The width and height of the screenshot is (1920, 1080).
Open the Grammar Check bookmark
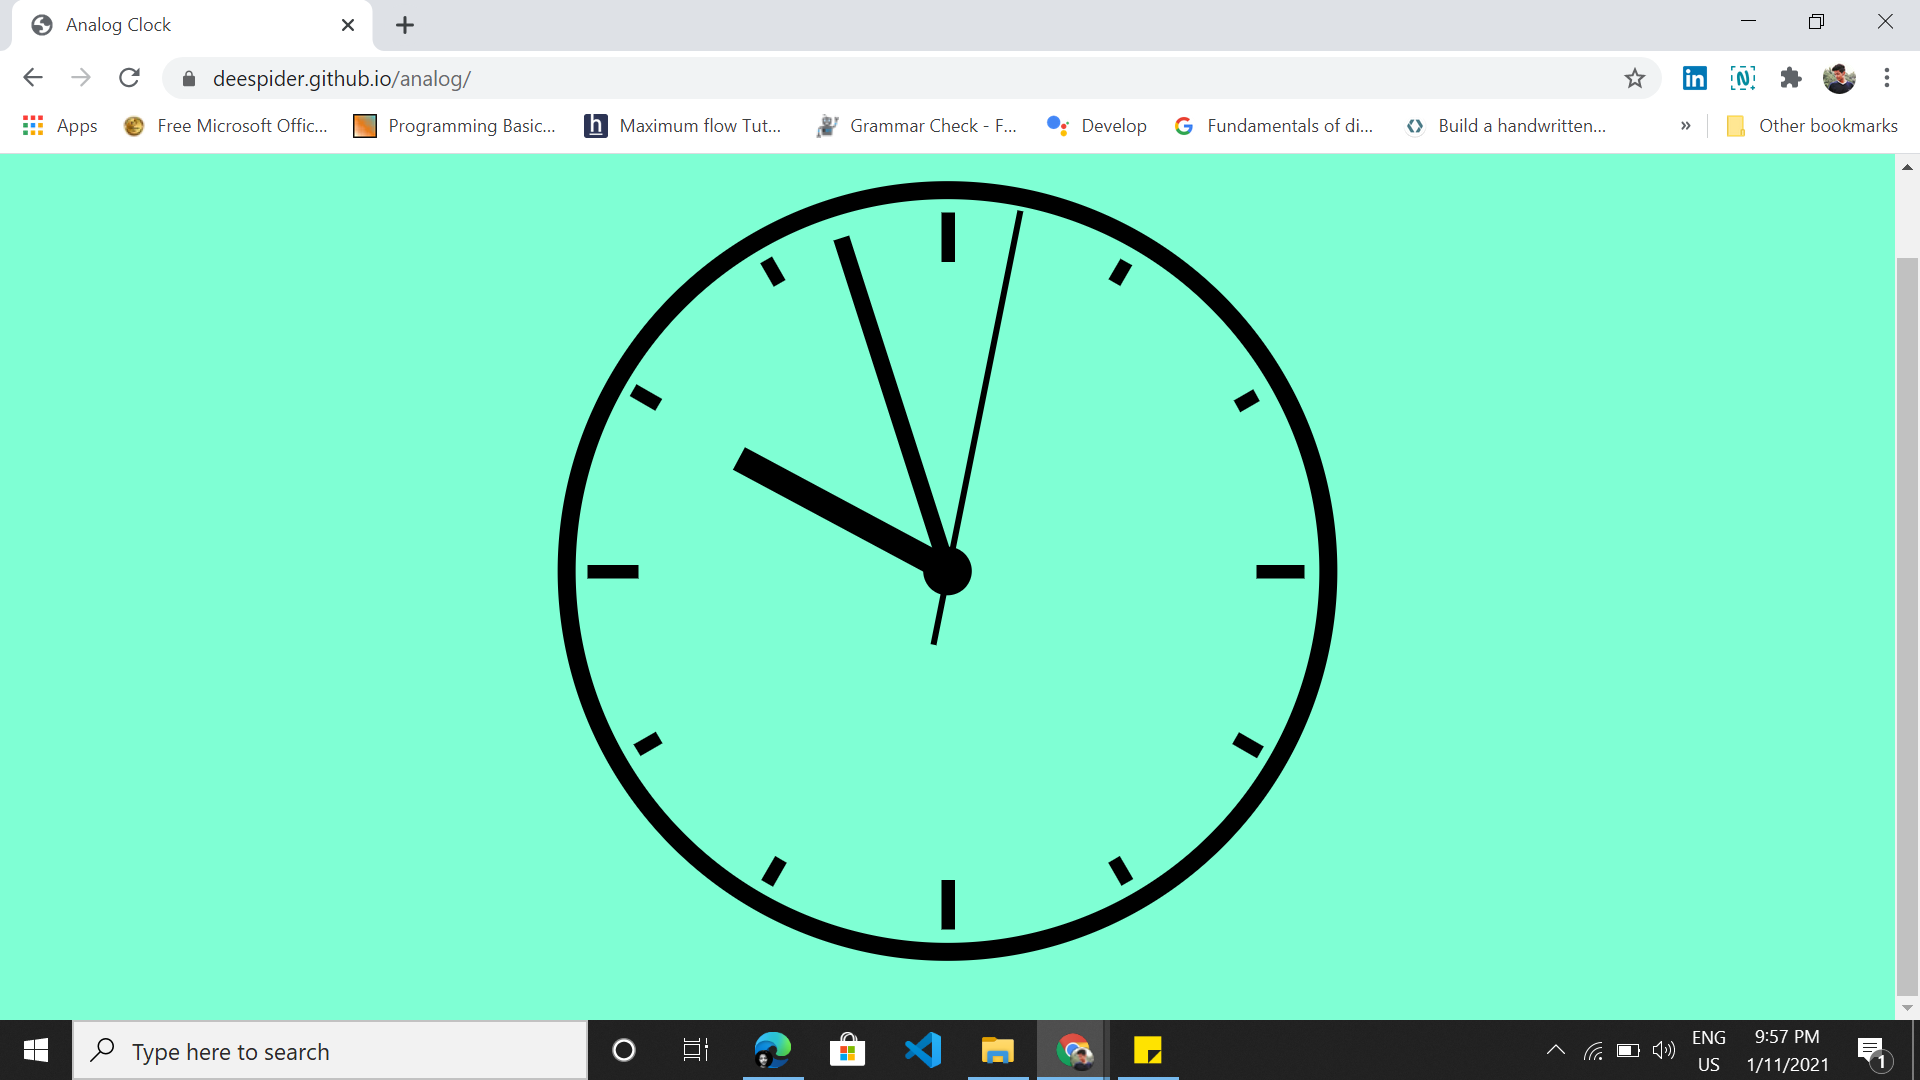point(917,125)
